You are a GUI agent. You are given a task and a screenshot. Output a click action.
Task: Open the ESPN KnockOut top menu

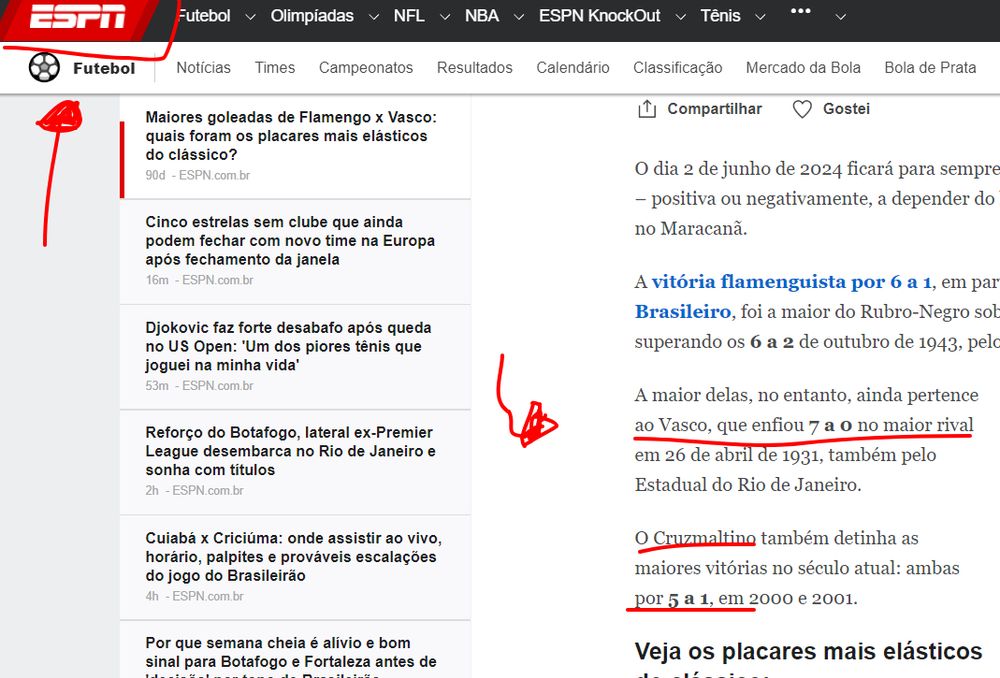pyautogui.click(x=599, y=16)
